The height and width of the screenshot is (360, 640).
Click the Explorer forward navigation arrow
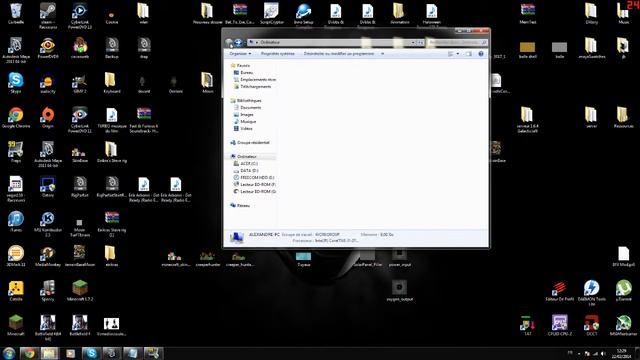[239, 42]
